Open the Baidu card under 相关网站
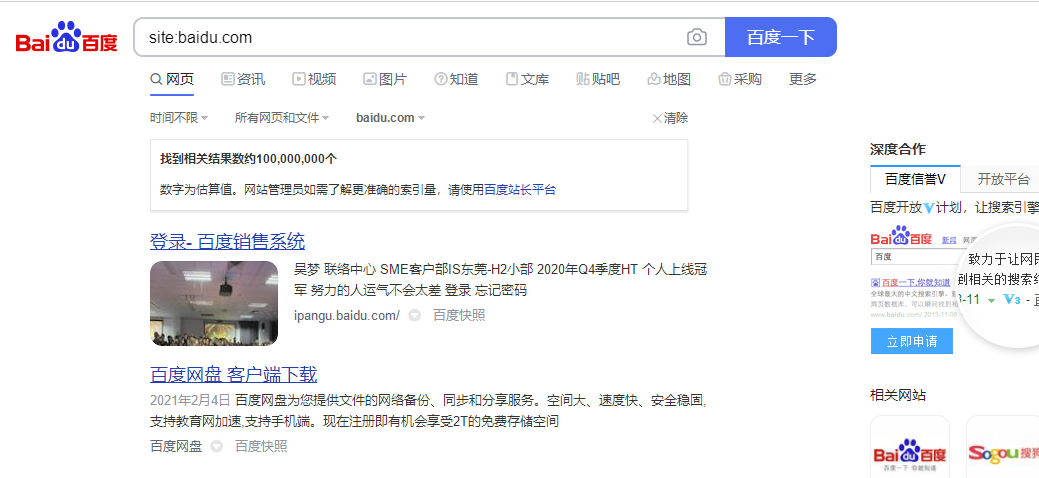The width and height of the screenshot is (1039, 478). pos(910,448)
